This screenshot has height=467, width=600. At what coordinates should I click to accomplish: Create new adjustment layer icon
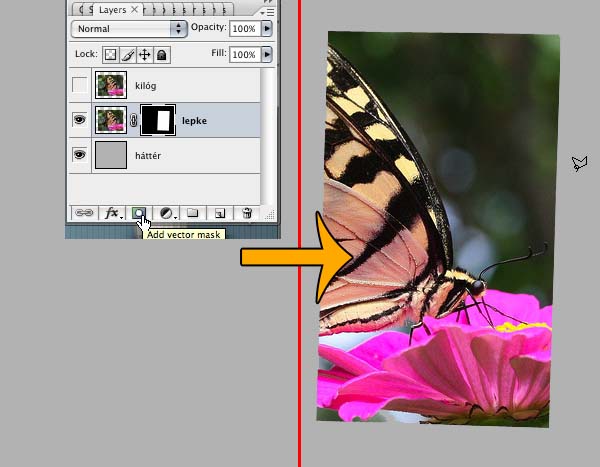point(166,213)
